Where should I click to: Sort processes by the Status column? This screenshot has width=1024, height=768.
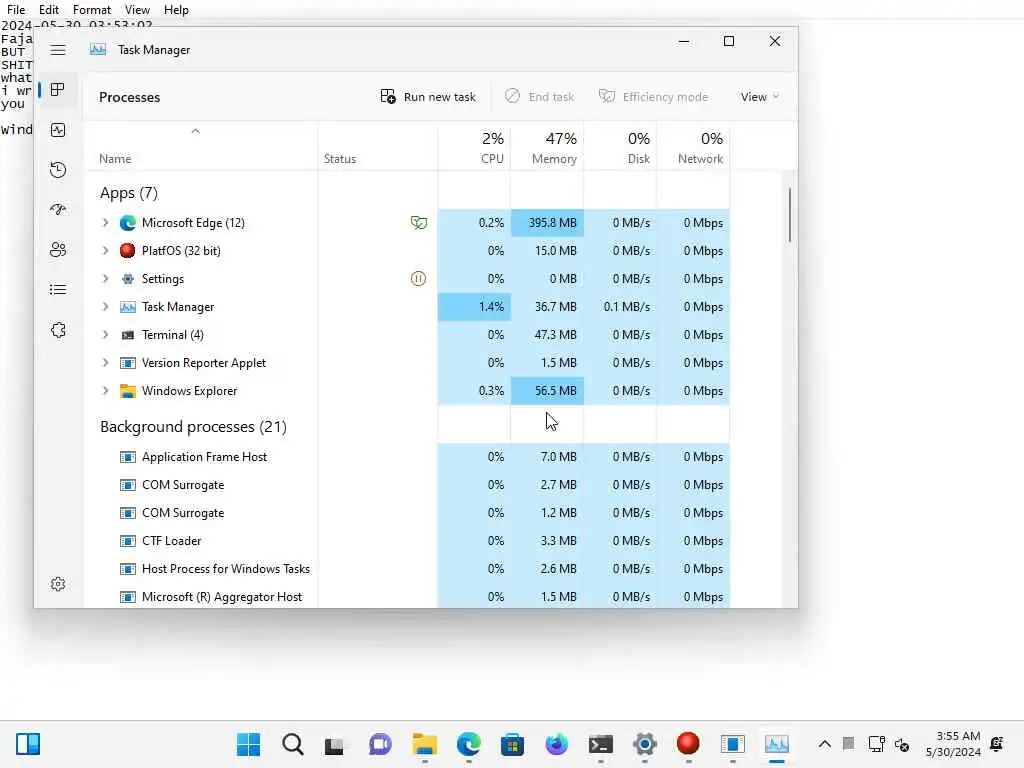[x=377, y=147]
